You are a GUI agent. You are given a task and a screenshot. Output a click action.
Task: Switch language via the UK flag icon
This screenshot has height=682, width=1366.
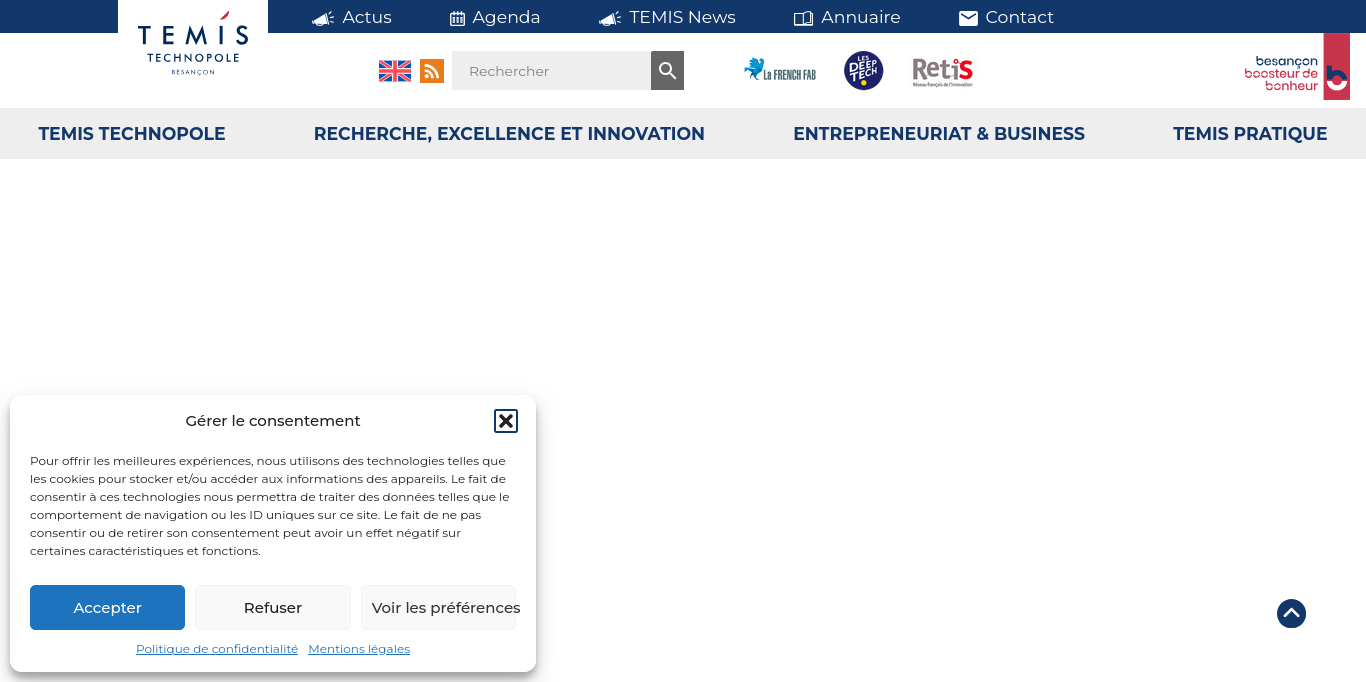click(395, 71)
